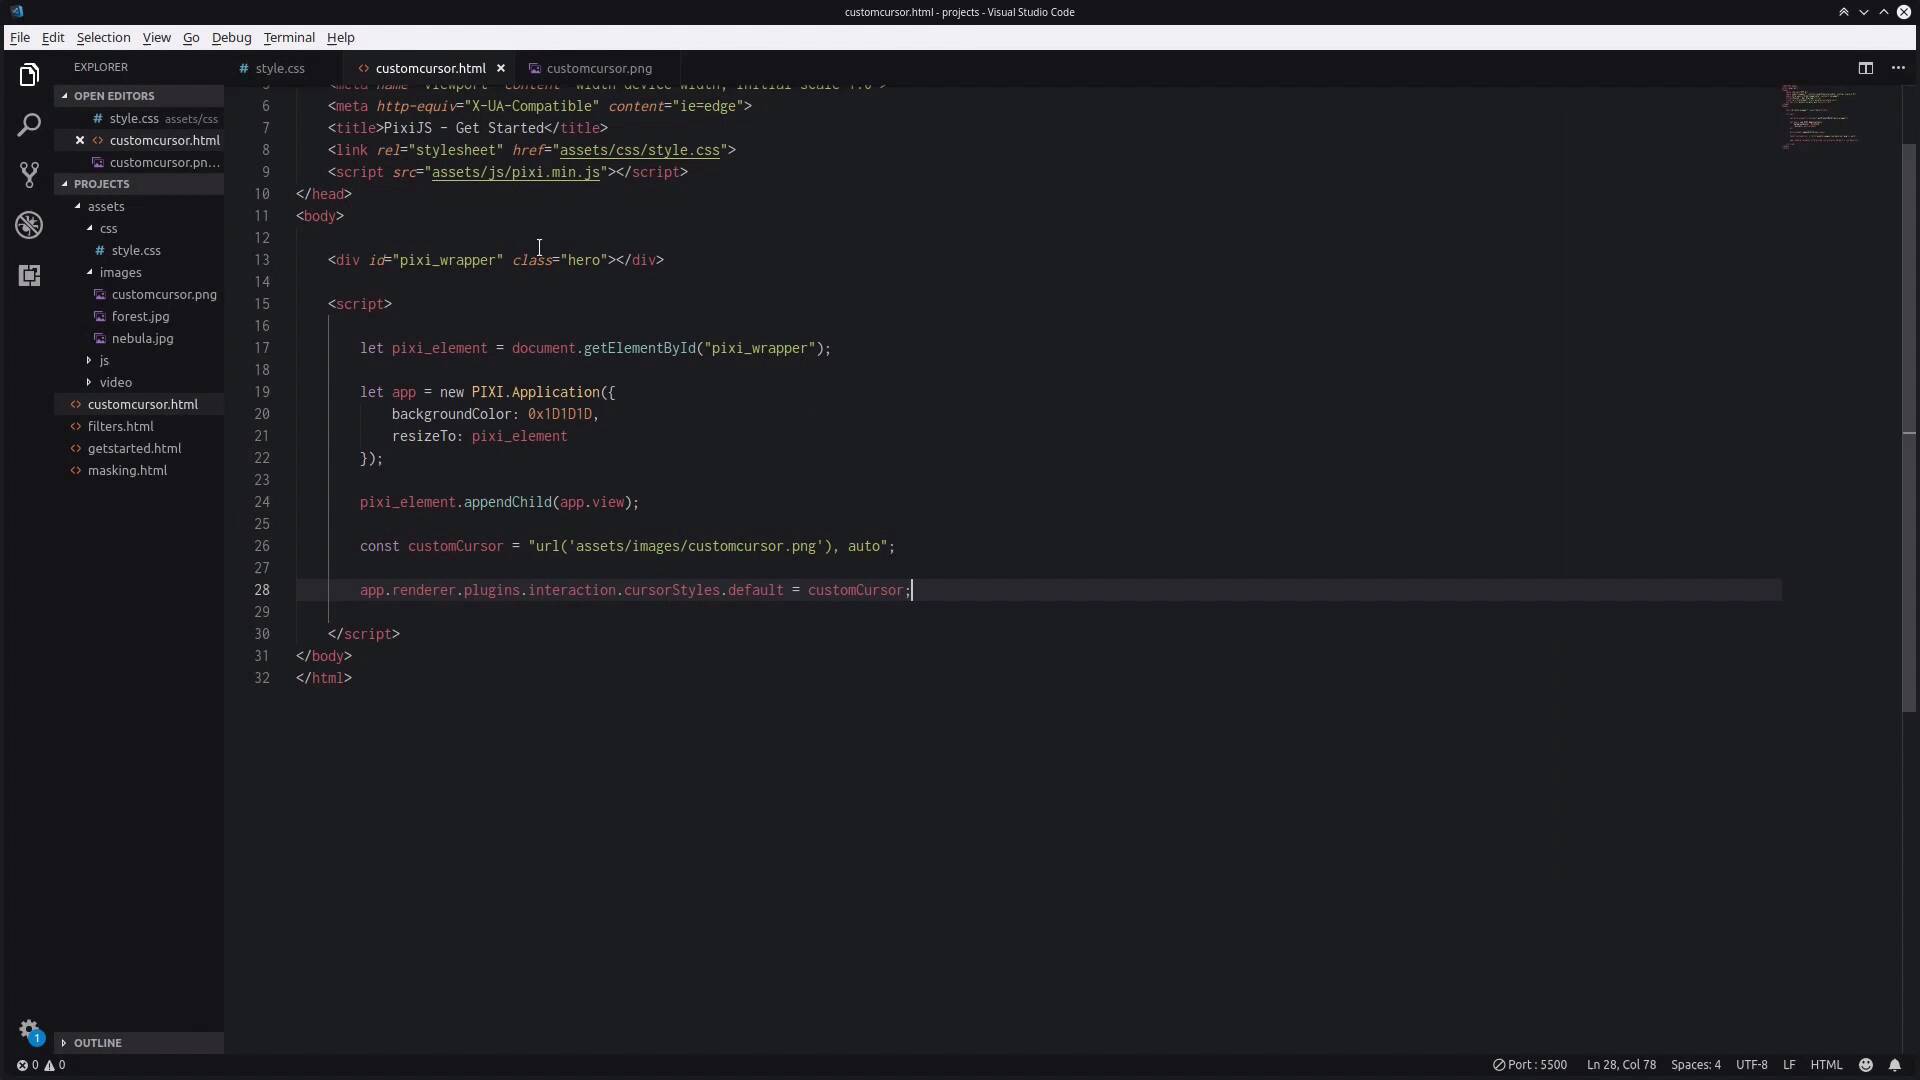1920x1080 pixels.
Task: Click the split editor icon in the tab bar
Action: pos(1866,68)
